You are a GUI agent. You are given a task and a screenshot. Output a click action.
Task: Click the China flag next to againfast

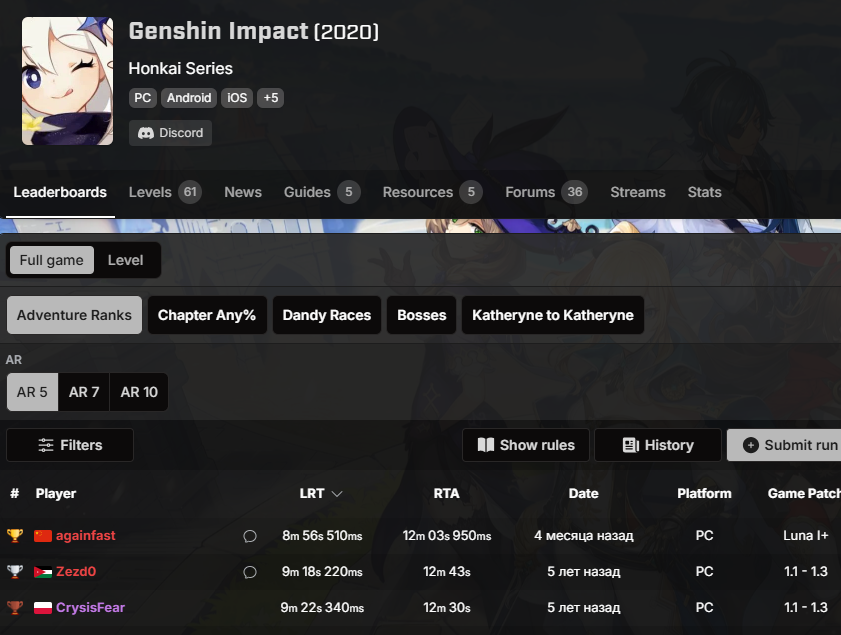43,536
